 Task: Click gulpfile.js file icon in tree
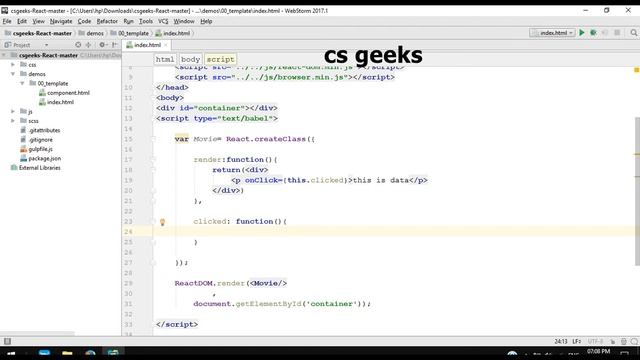(x=24, y=149)
